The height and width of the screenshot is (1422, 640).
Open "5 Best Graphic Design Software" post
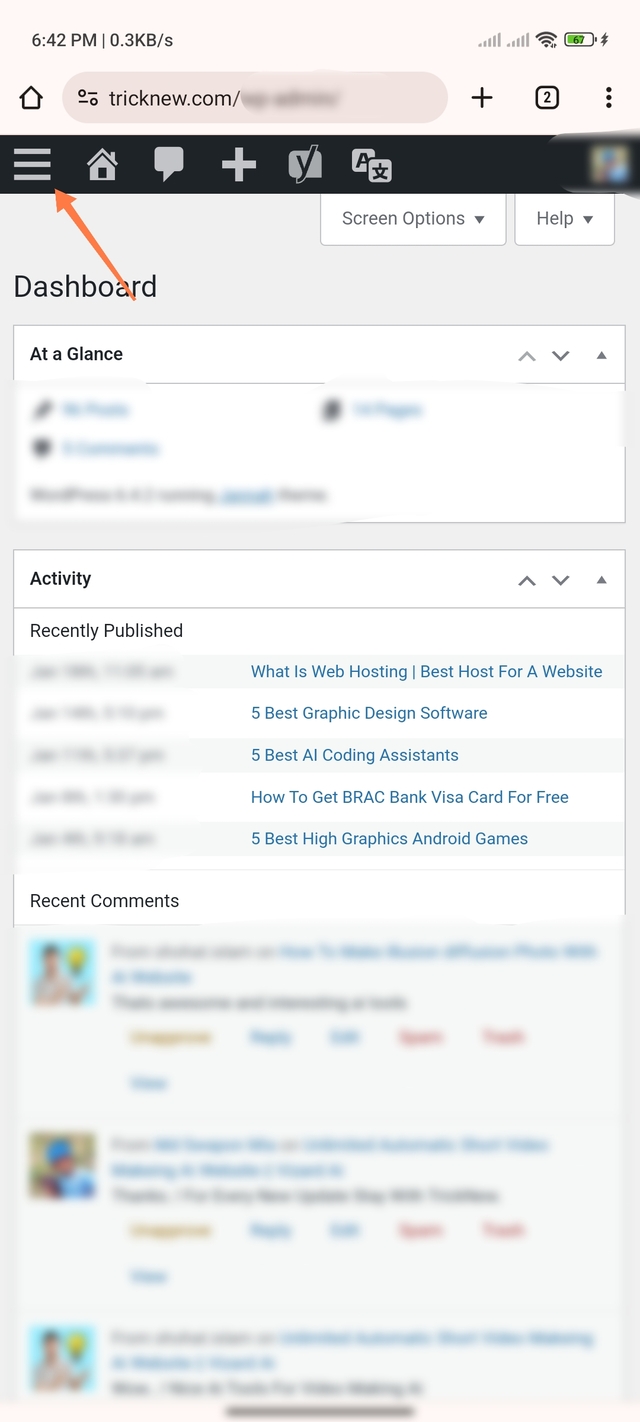[x=369, y=713]
